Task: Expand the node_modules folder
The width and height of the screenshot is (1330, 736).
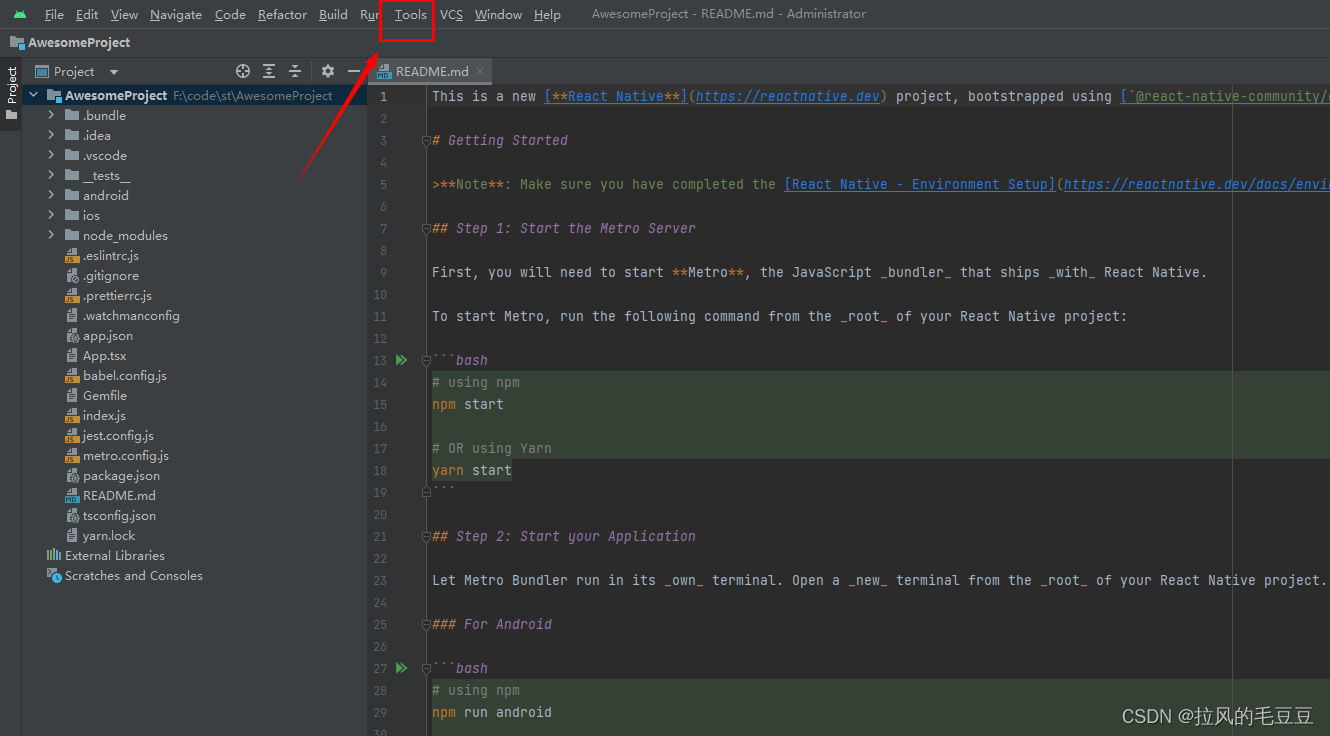Action: pos(51,235)
